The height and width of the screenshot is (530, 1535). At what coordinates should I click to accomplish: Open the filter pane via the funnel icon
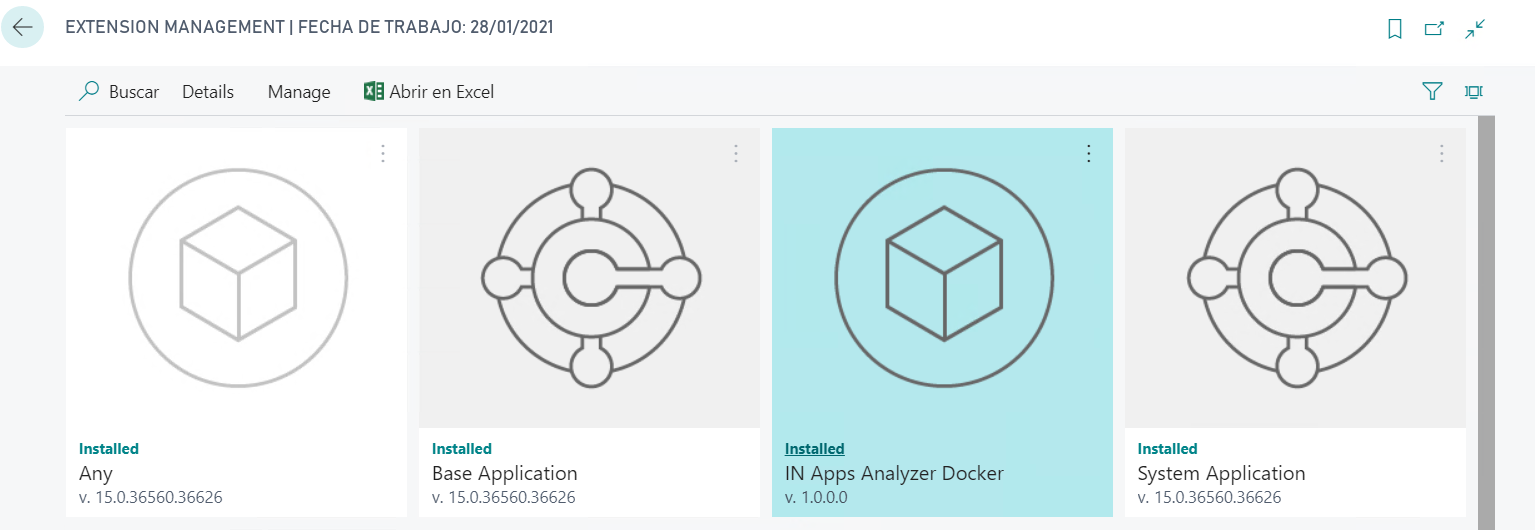[1432, 91]
